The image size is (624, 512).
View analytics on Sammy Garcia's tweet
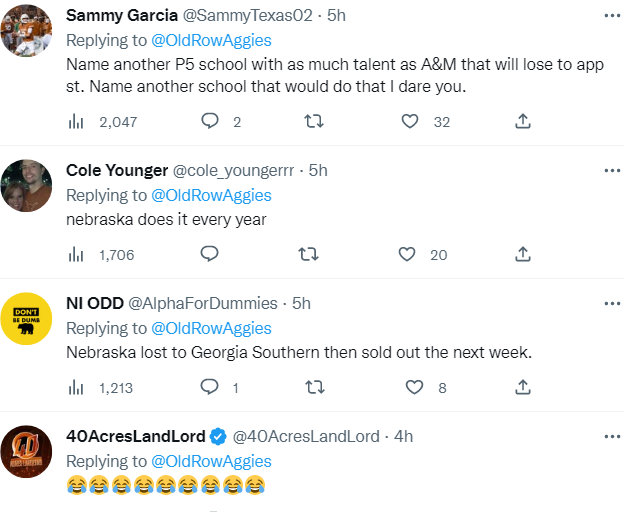[x=75, y=121]
